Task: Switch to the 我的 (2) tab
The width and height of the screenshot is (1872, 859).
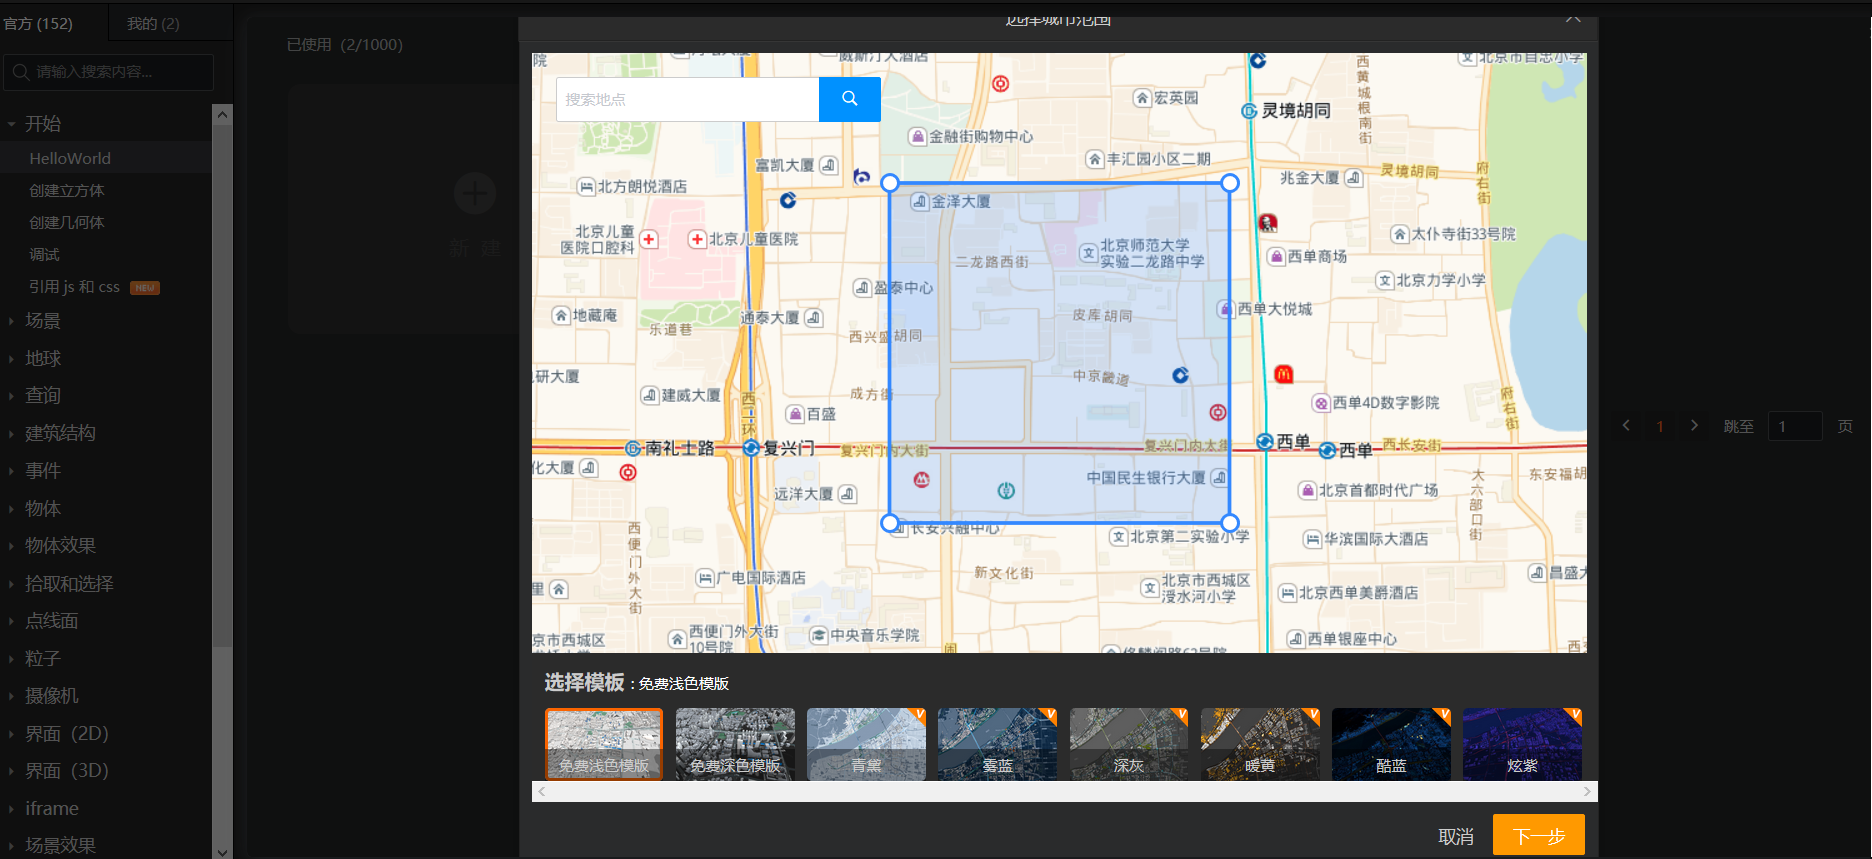Action: pos(153,23)
